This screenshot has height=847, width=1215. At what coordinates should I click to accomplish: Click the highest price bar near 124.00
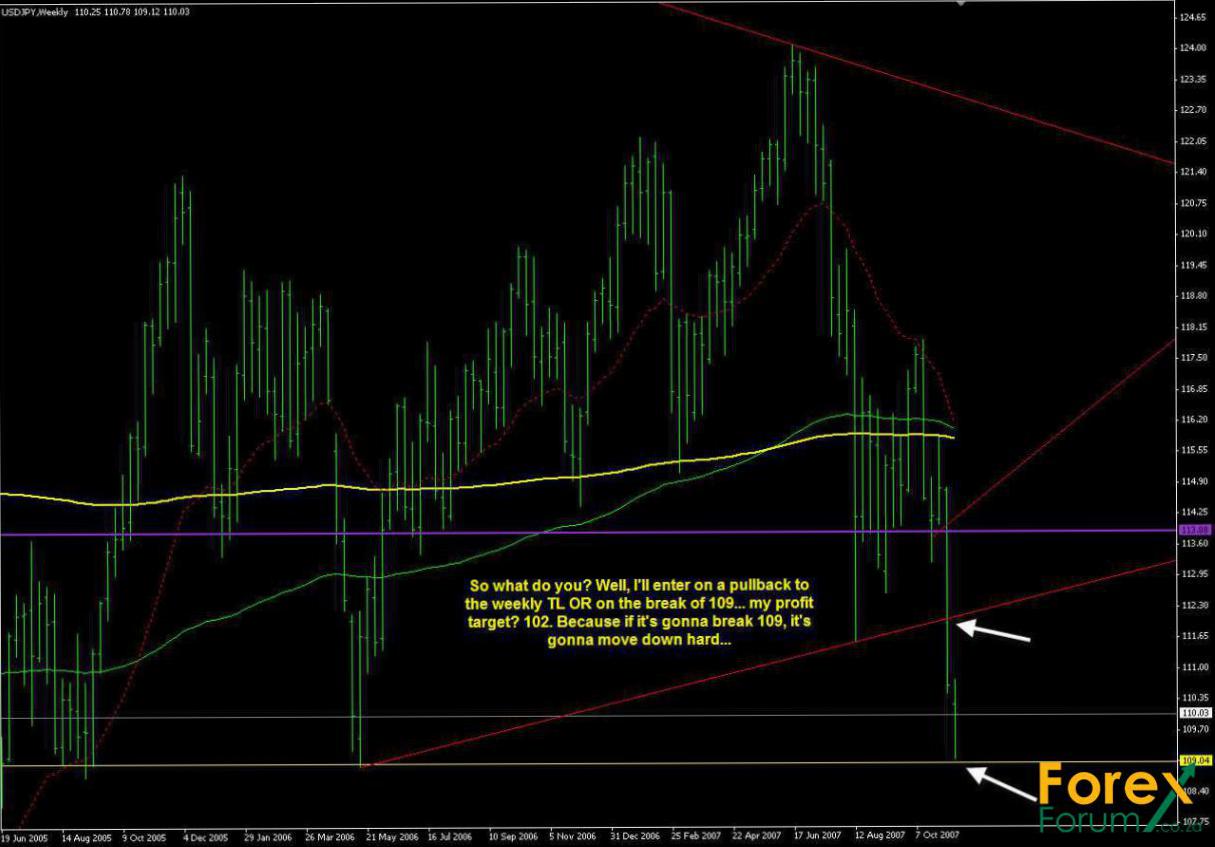coord(793,80)
